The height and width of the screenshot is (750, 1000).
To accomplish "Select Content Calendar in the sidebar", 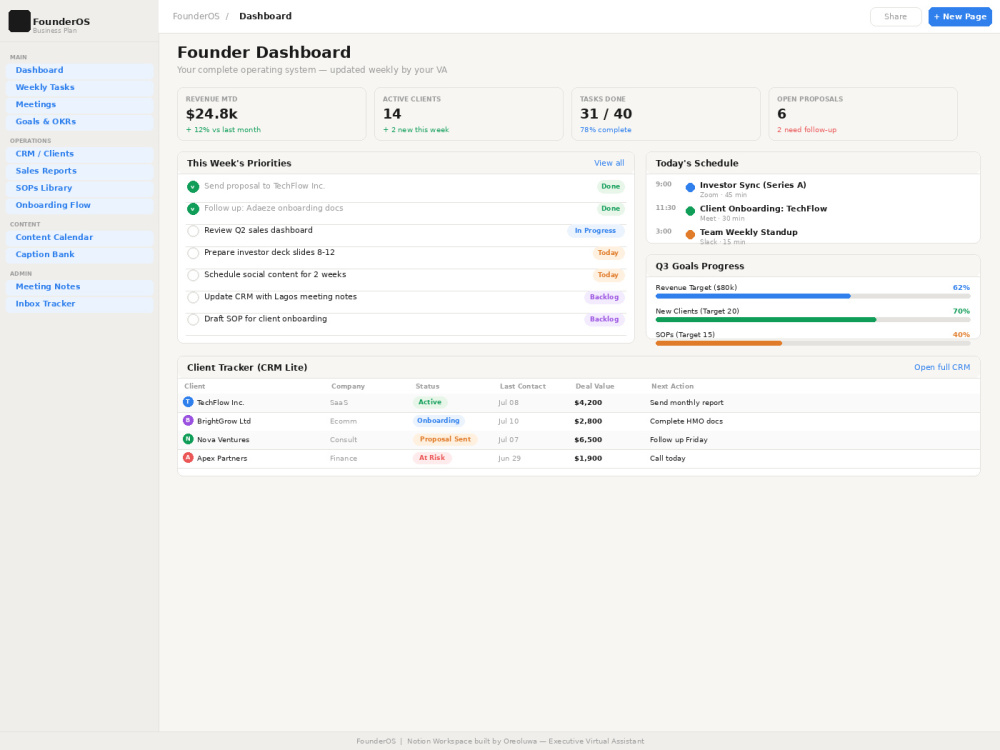I will (80, 237).
